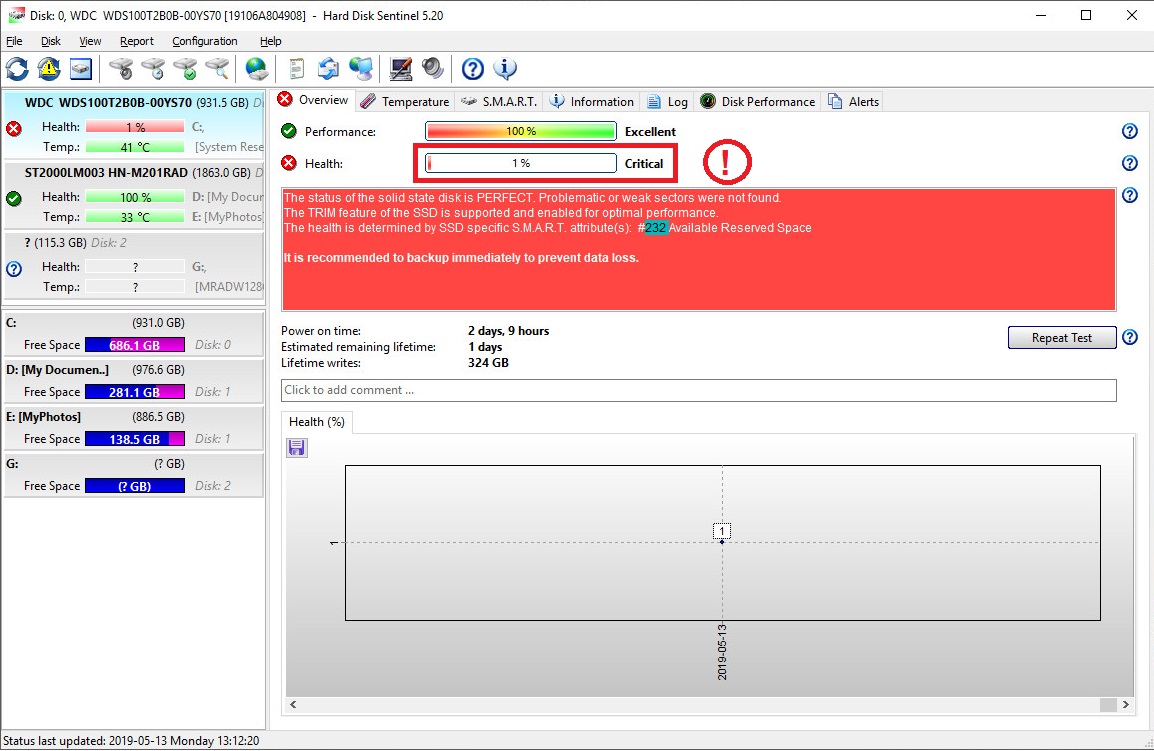Switch to the Log tab
1154x751 pixels.
[x=668, y=102]
